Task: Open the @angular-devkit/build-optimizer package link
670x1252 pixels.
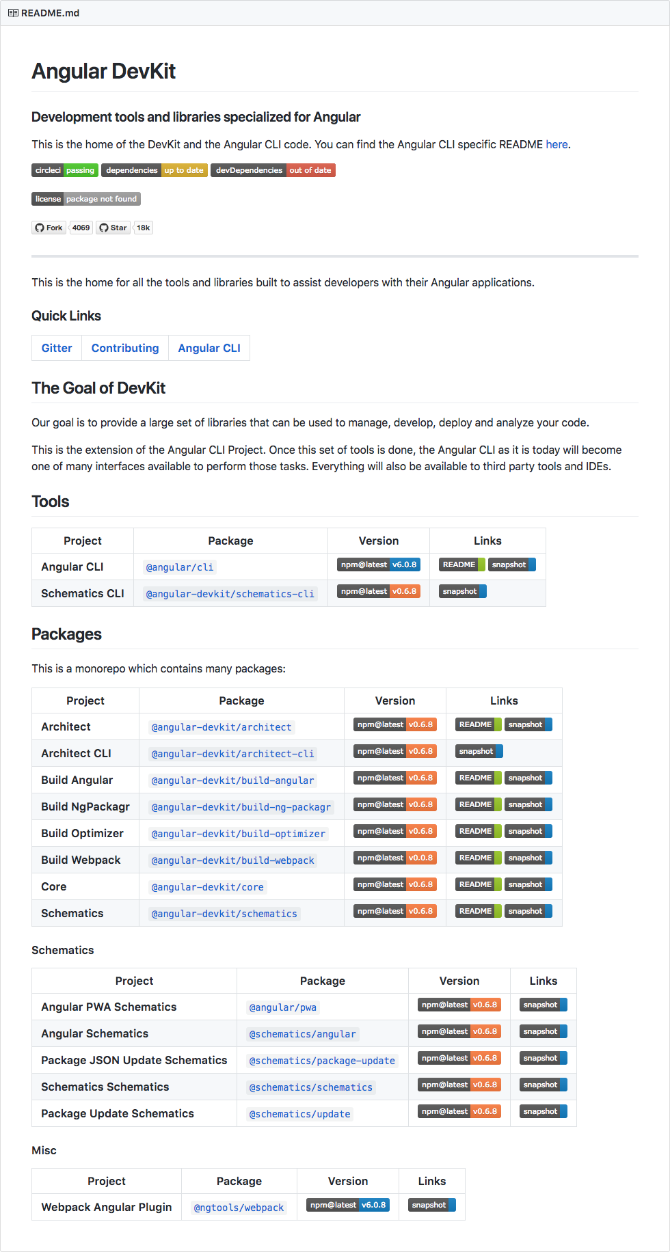Action: click(x=238, y=834)
